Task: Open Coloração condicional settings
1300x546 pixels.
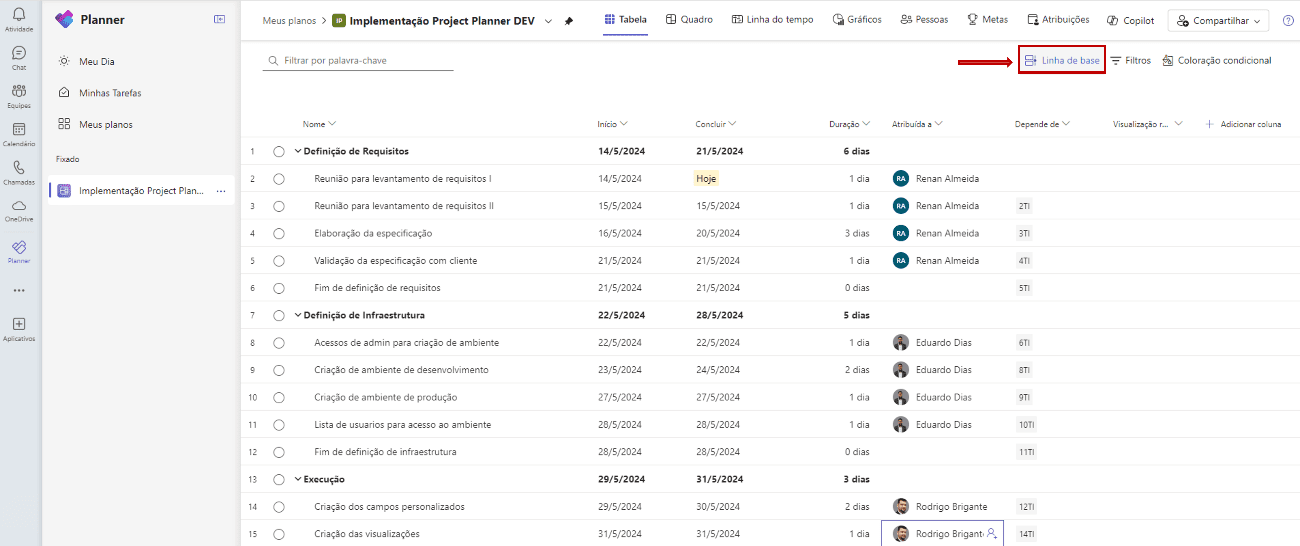Action: tap(1217, 61)
